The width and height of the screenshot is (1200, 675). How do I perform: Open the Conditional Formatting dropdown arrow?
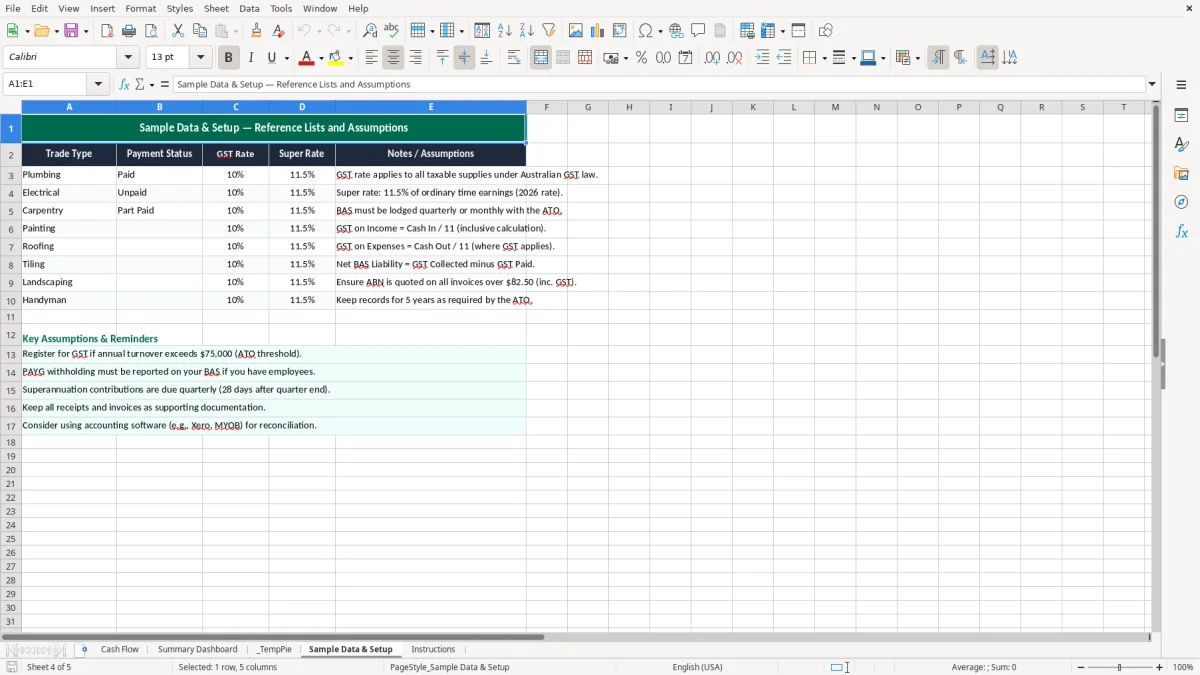click(917, 58)
